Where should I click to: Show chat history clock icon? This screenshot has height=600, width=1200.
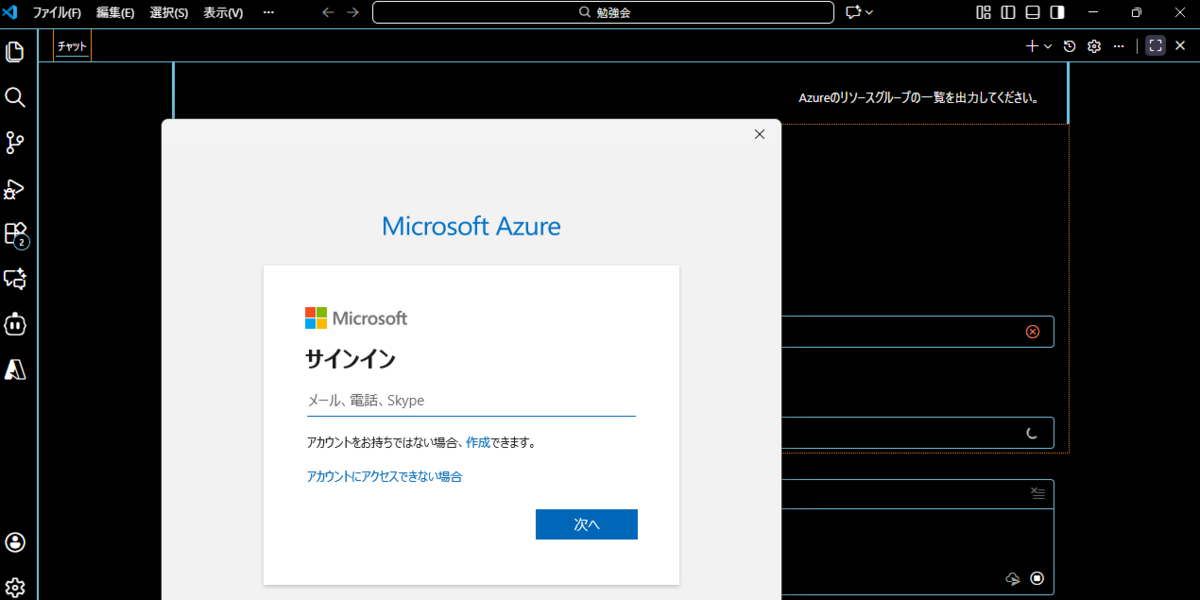(1069, 46)
